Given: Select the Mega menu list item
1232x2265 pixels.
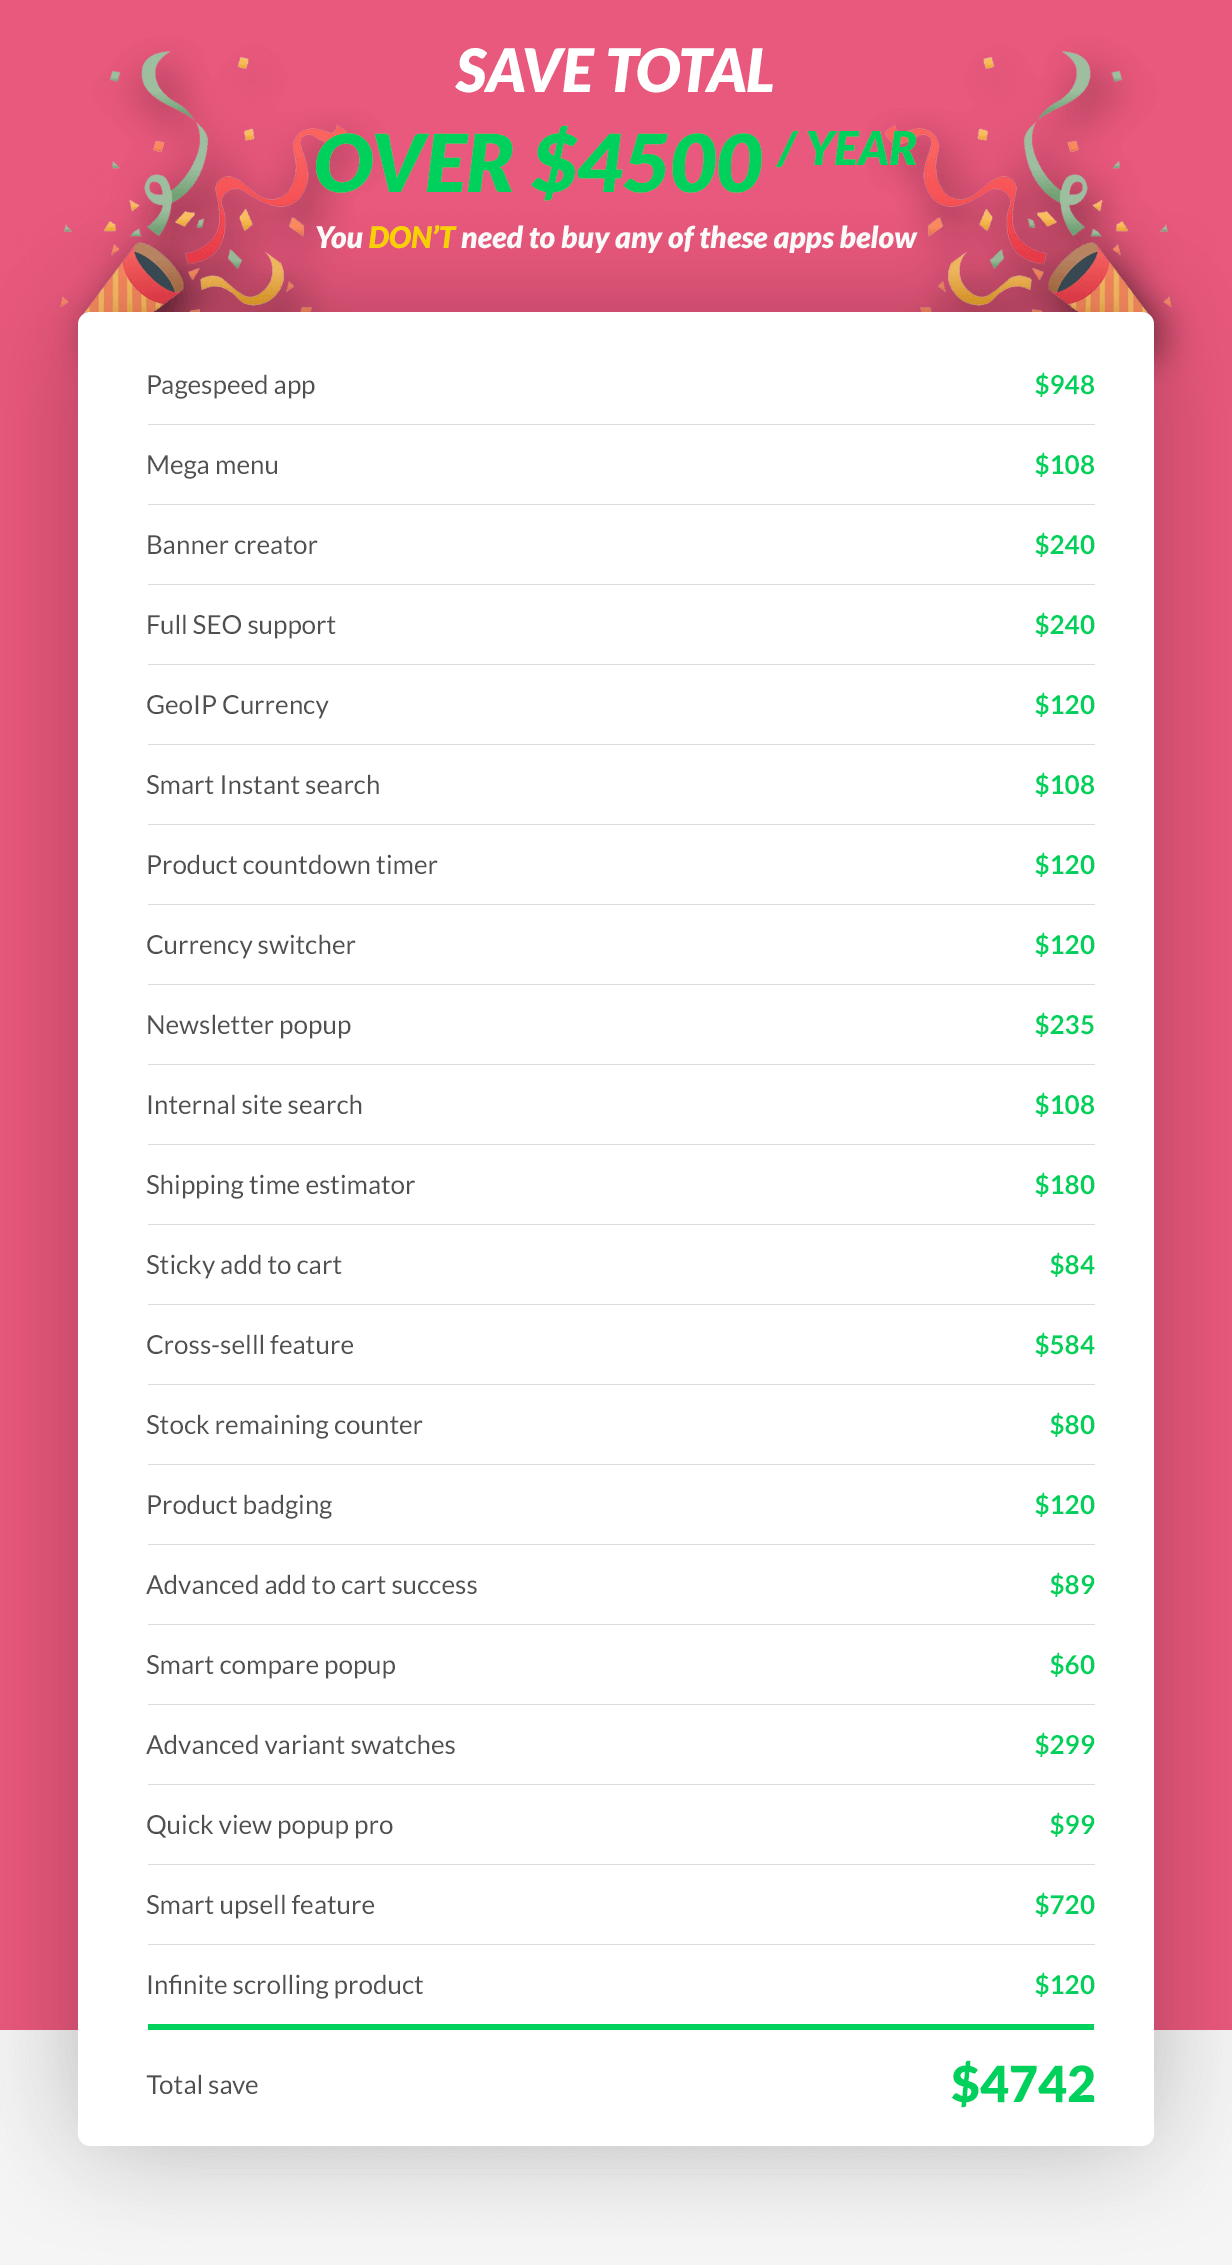Looking at the screenshot, I should tap(621, 465).
